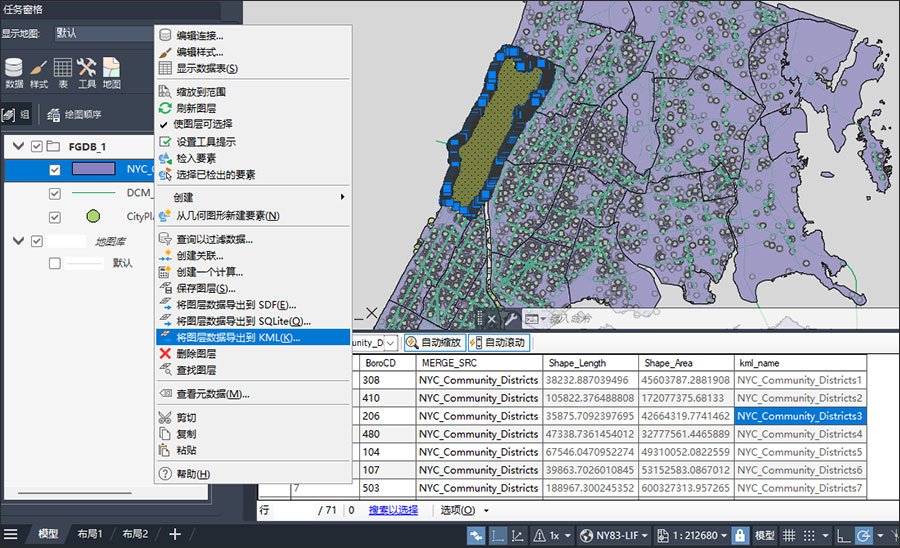
Task: Click the 样式 (Style) brush icon
Action: (38, 73)
